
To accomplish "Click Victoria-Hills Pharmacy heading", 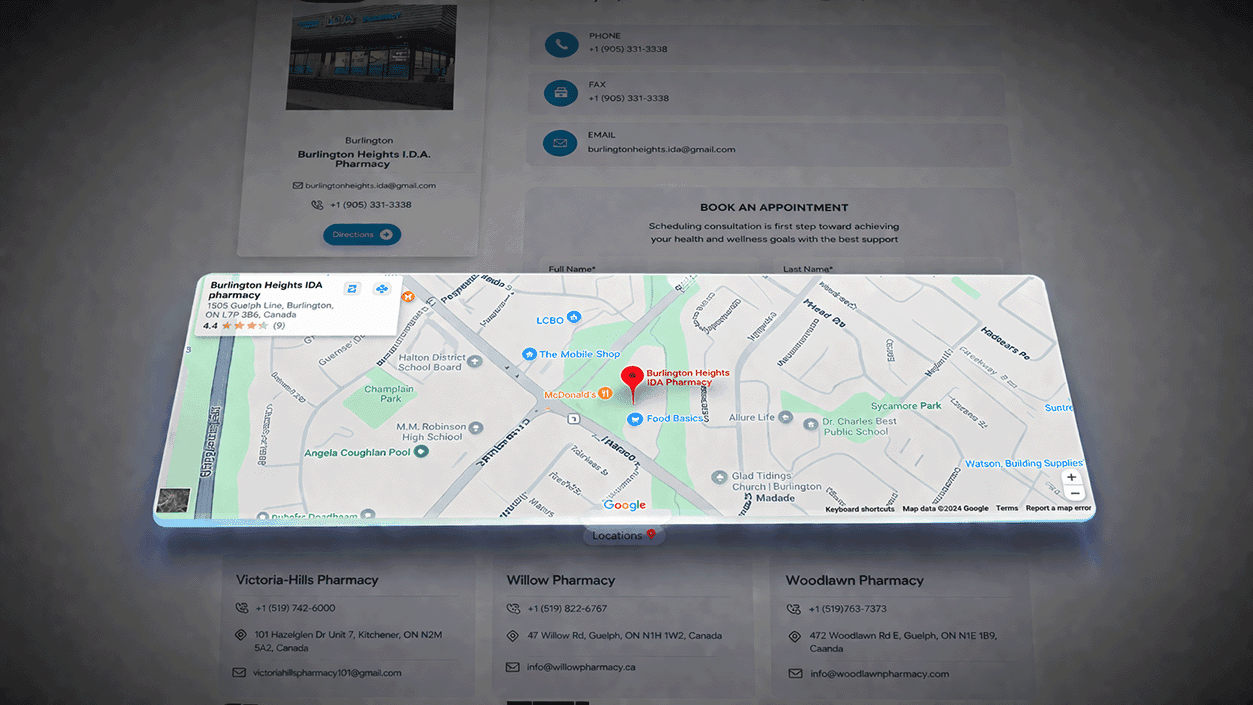I will tap(307, 580).
